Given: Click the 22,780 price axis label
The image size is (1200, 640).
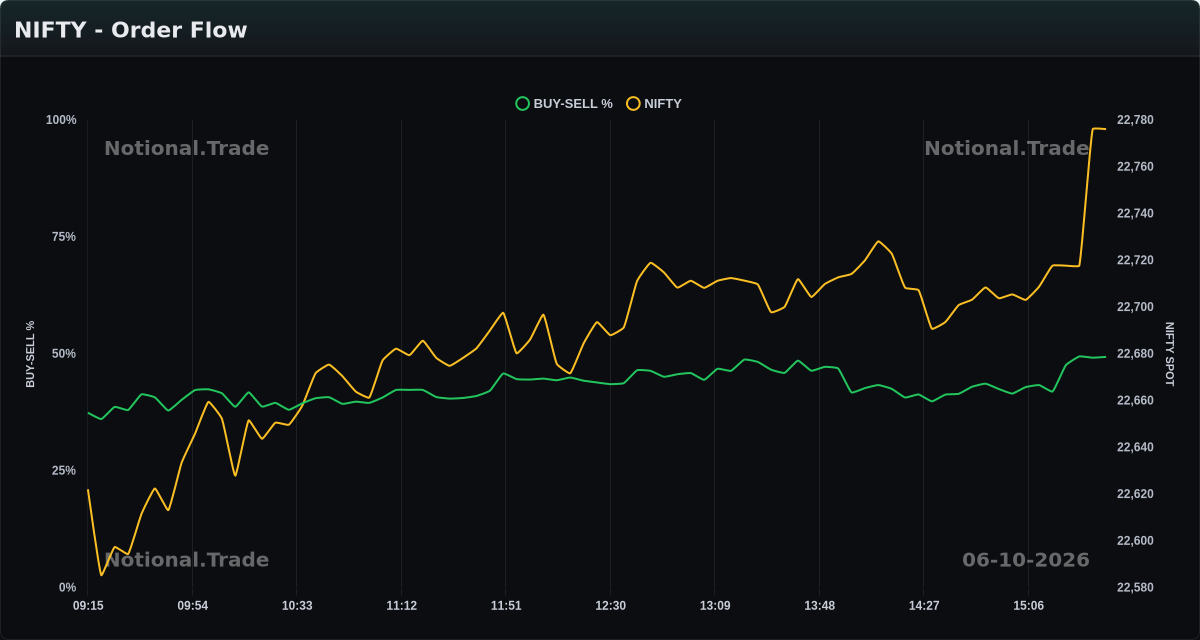Looking at the screenshot, I should pos(1135,120).
